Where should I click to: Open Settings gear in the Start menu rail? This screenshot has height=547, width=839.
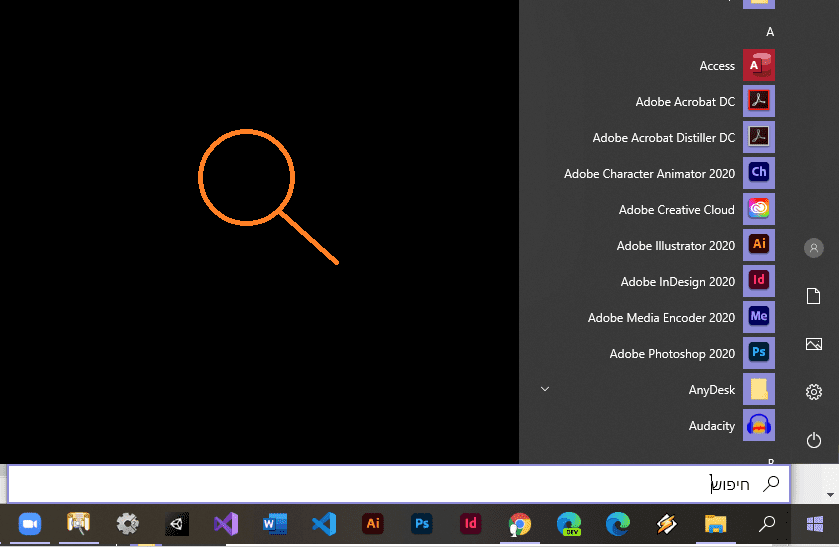[x=813, y=392]
